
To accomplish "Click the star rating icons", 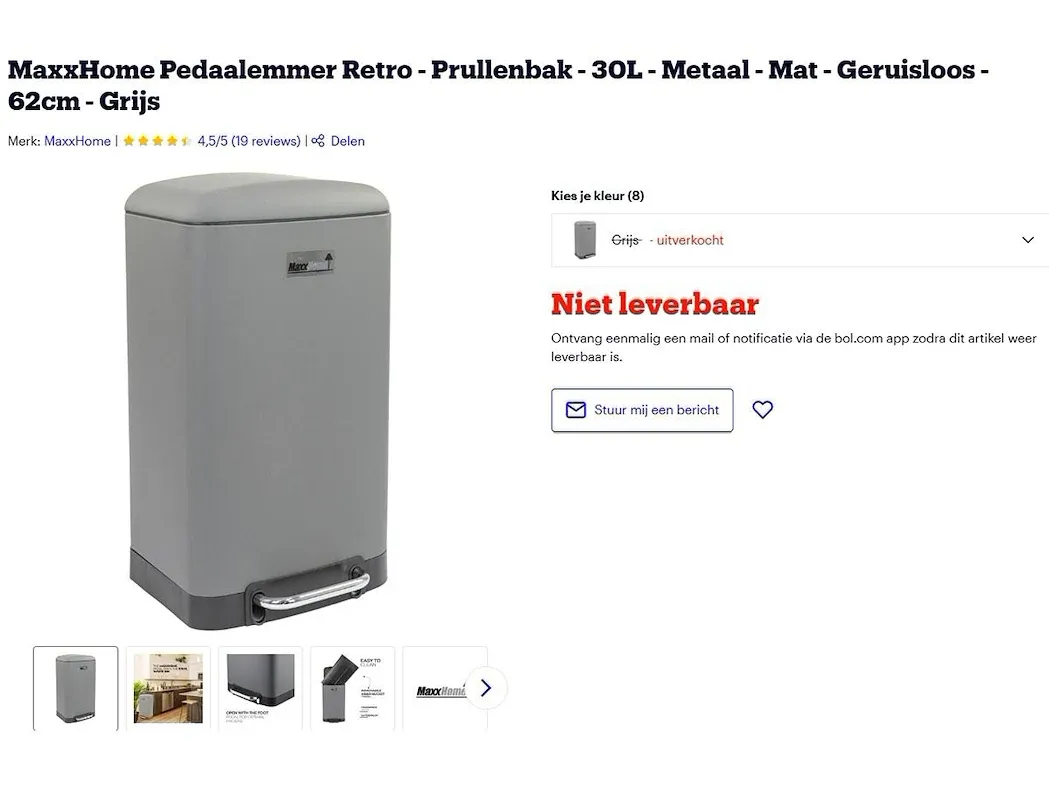I will tap(157, 141).
